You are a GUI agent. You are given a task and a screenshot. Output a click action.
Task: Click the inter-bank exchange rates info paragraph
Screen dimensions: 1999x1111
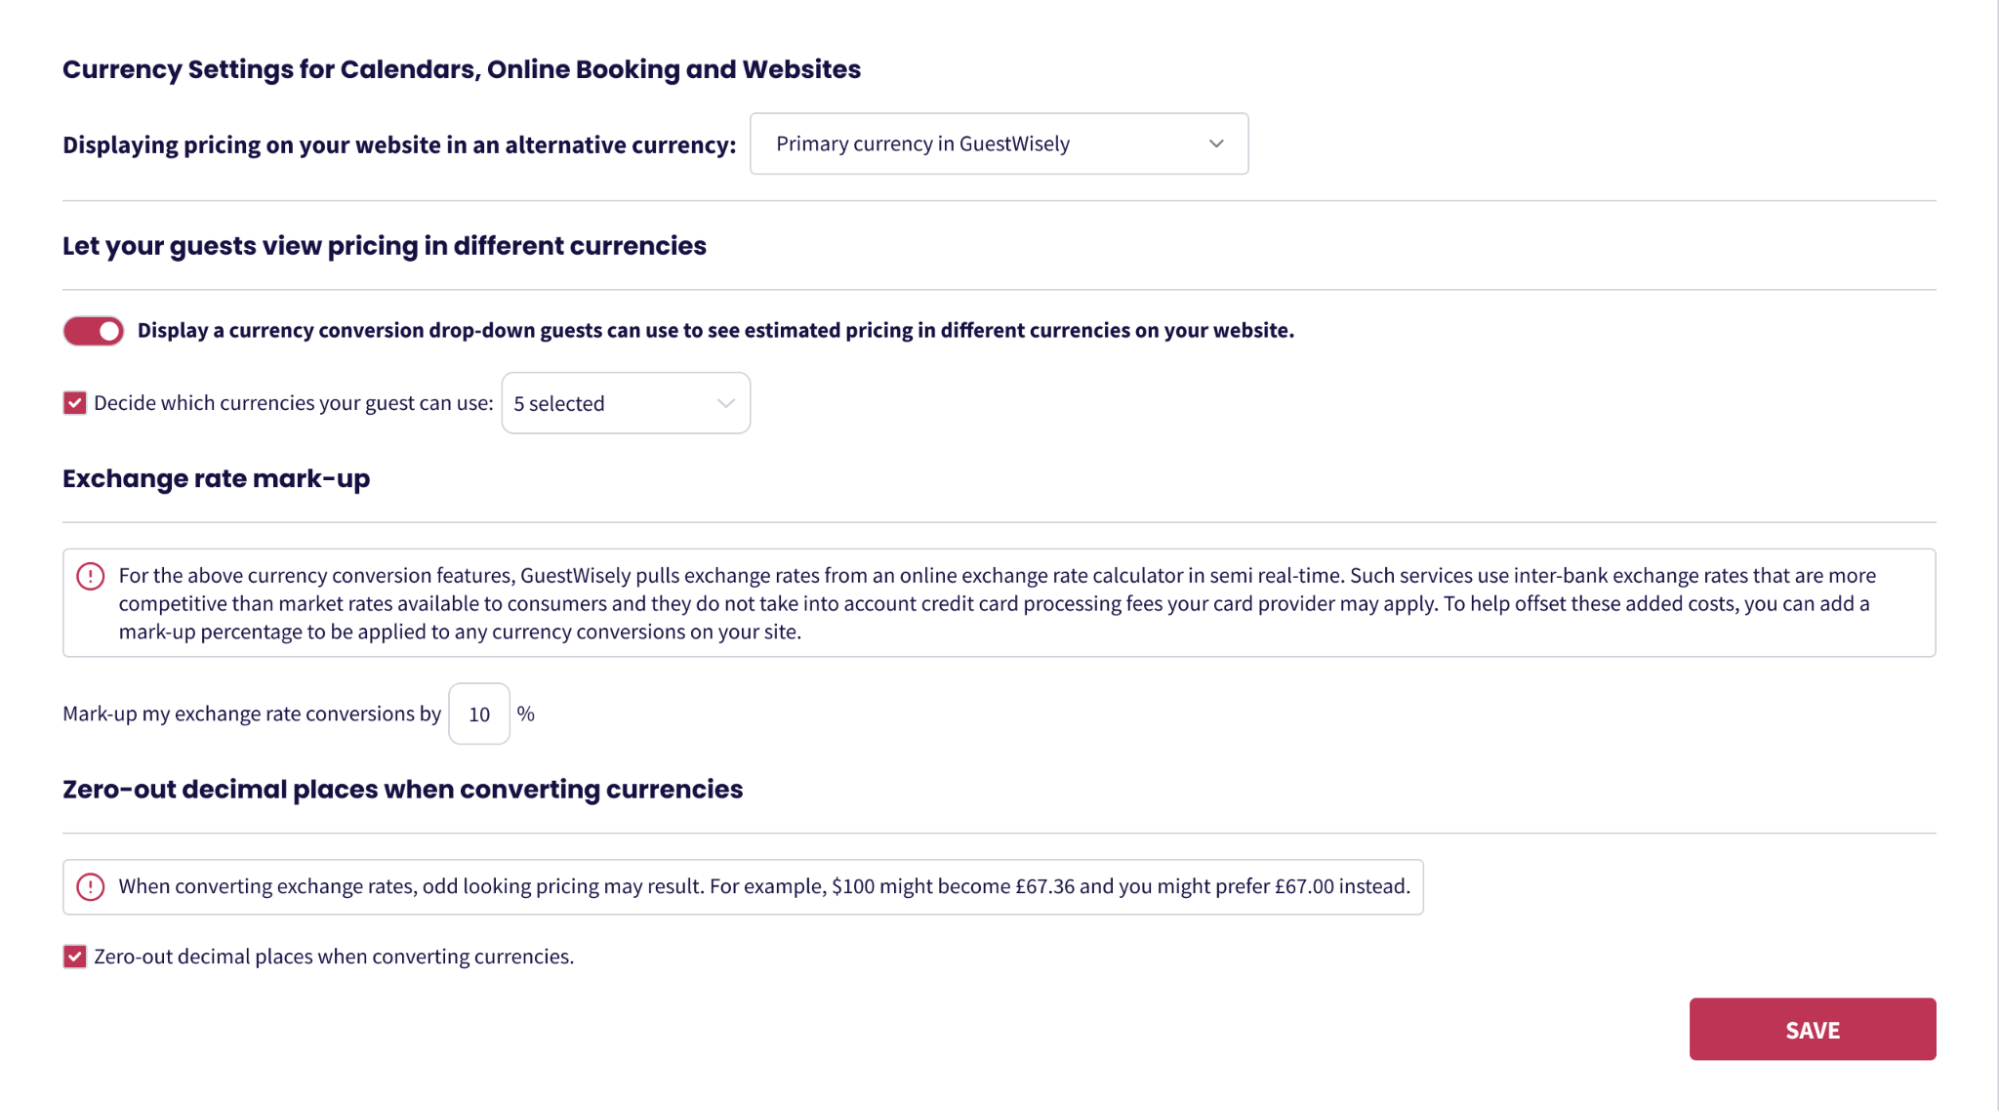[x=994, y=603]
